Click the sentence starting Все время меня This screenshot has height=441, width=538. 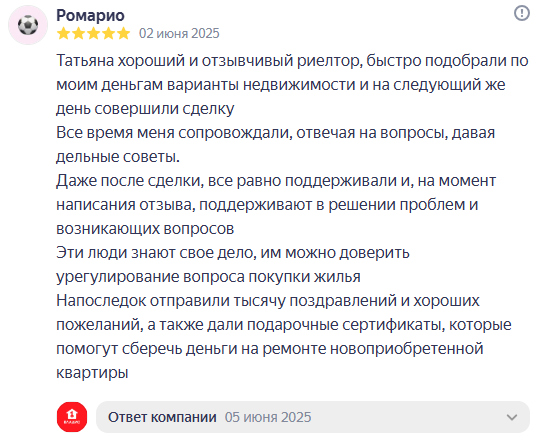(276, 144)
